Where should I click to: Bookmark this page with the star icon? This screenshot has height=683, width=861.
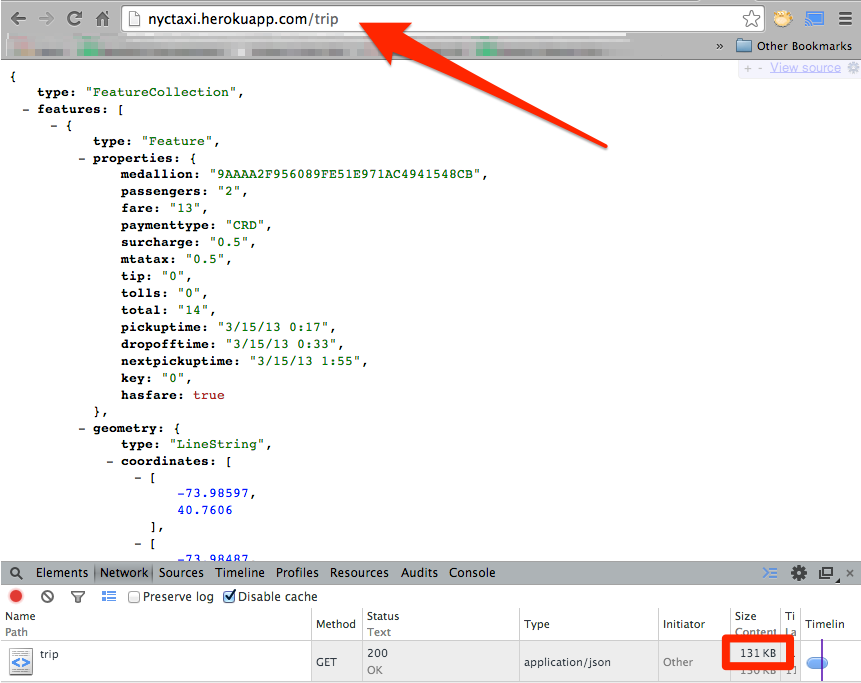click(x=751, y=19)
